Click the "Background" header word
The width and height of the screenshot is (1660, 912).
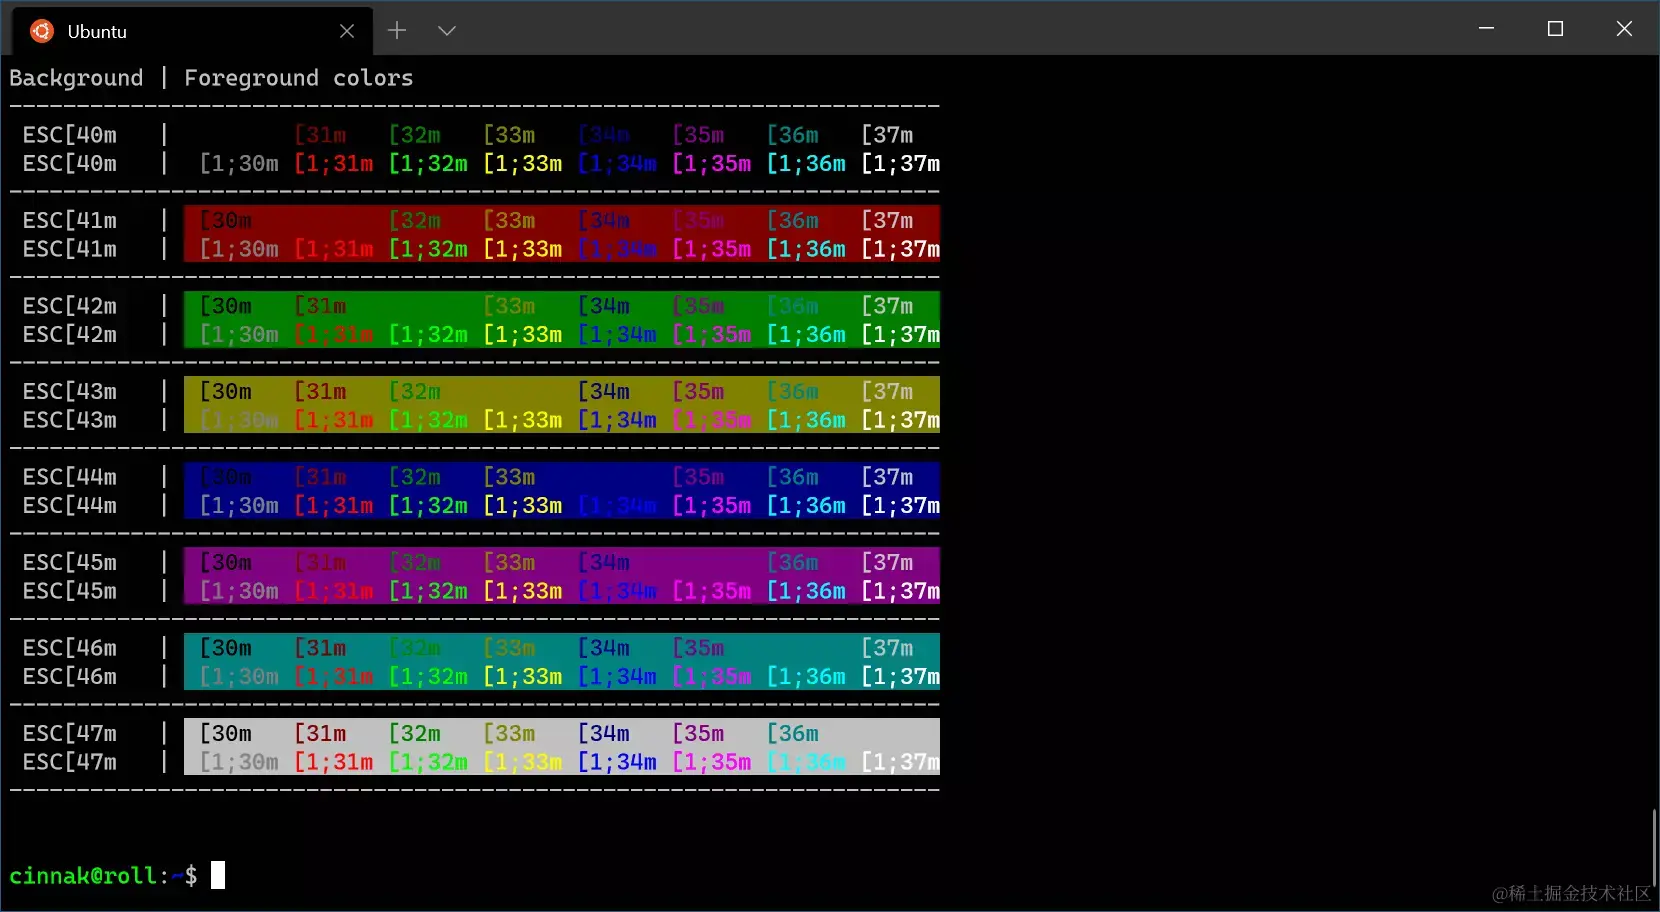point(76,78)
